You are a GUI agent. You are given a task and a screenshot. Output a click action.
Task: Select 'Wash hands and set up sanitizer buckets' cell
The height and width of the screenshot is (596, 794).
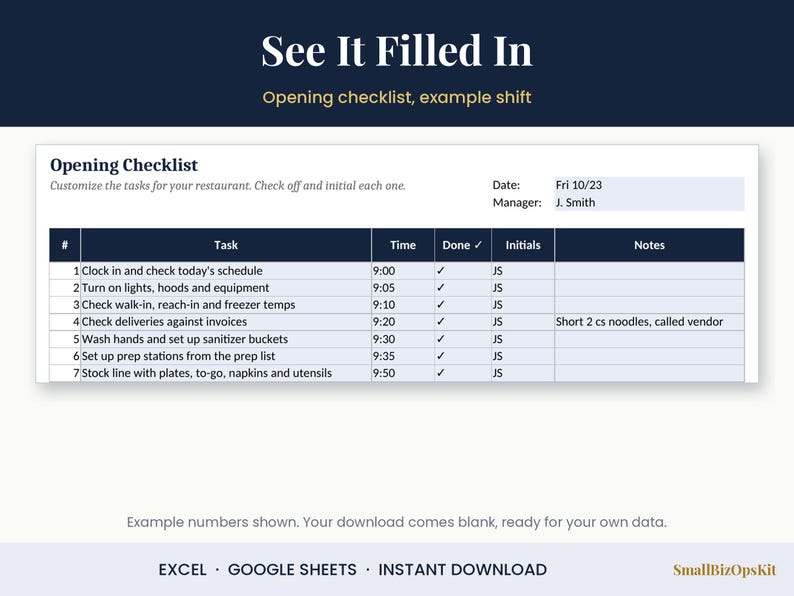pos(226,339)
